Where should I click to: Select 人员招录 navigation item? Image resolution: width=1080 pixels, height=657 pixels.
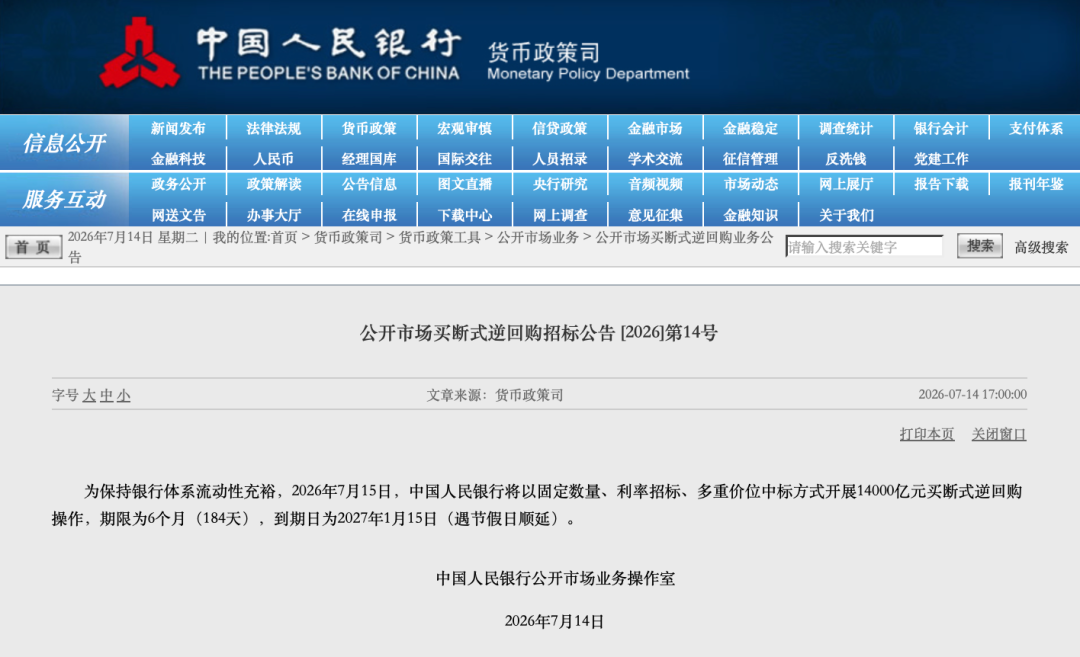coord(559,159)
